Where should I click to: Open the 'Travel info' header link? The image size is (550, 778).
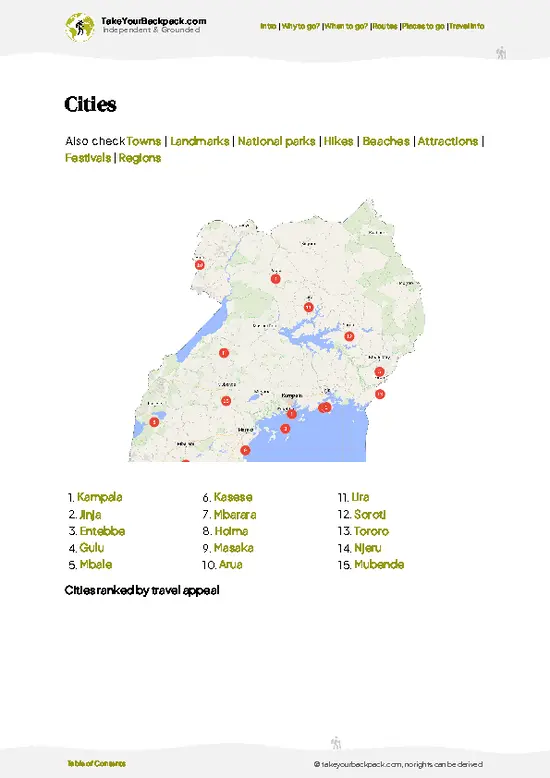(x=467, y=26)
